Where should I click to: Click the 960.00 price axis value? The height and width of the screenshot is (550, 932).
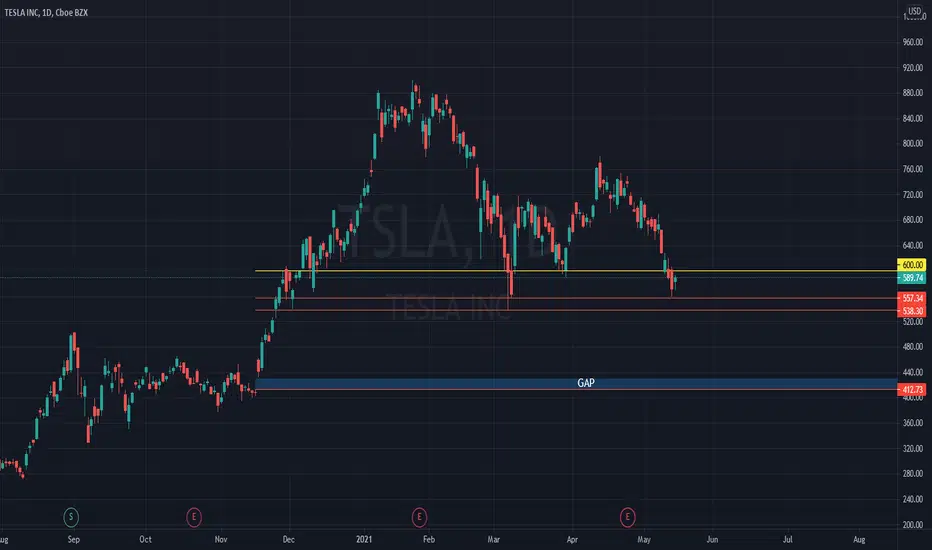[912, 42]
